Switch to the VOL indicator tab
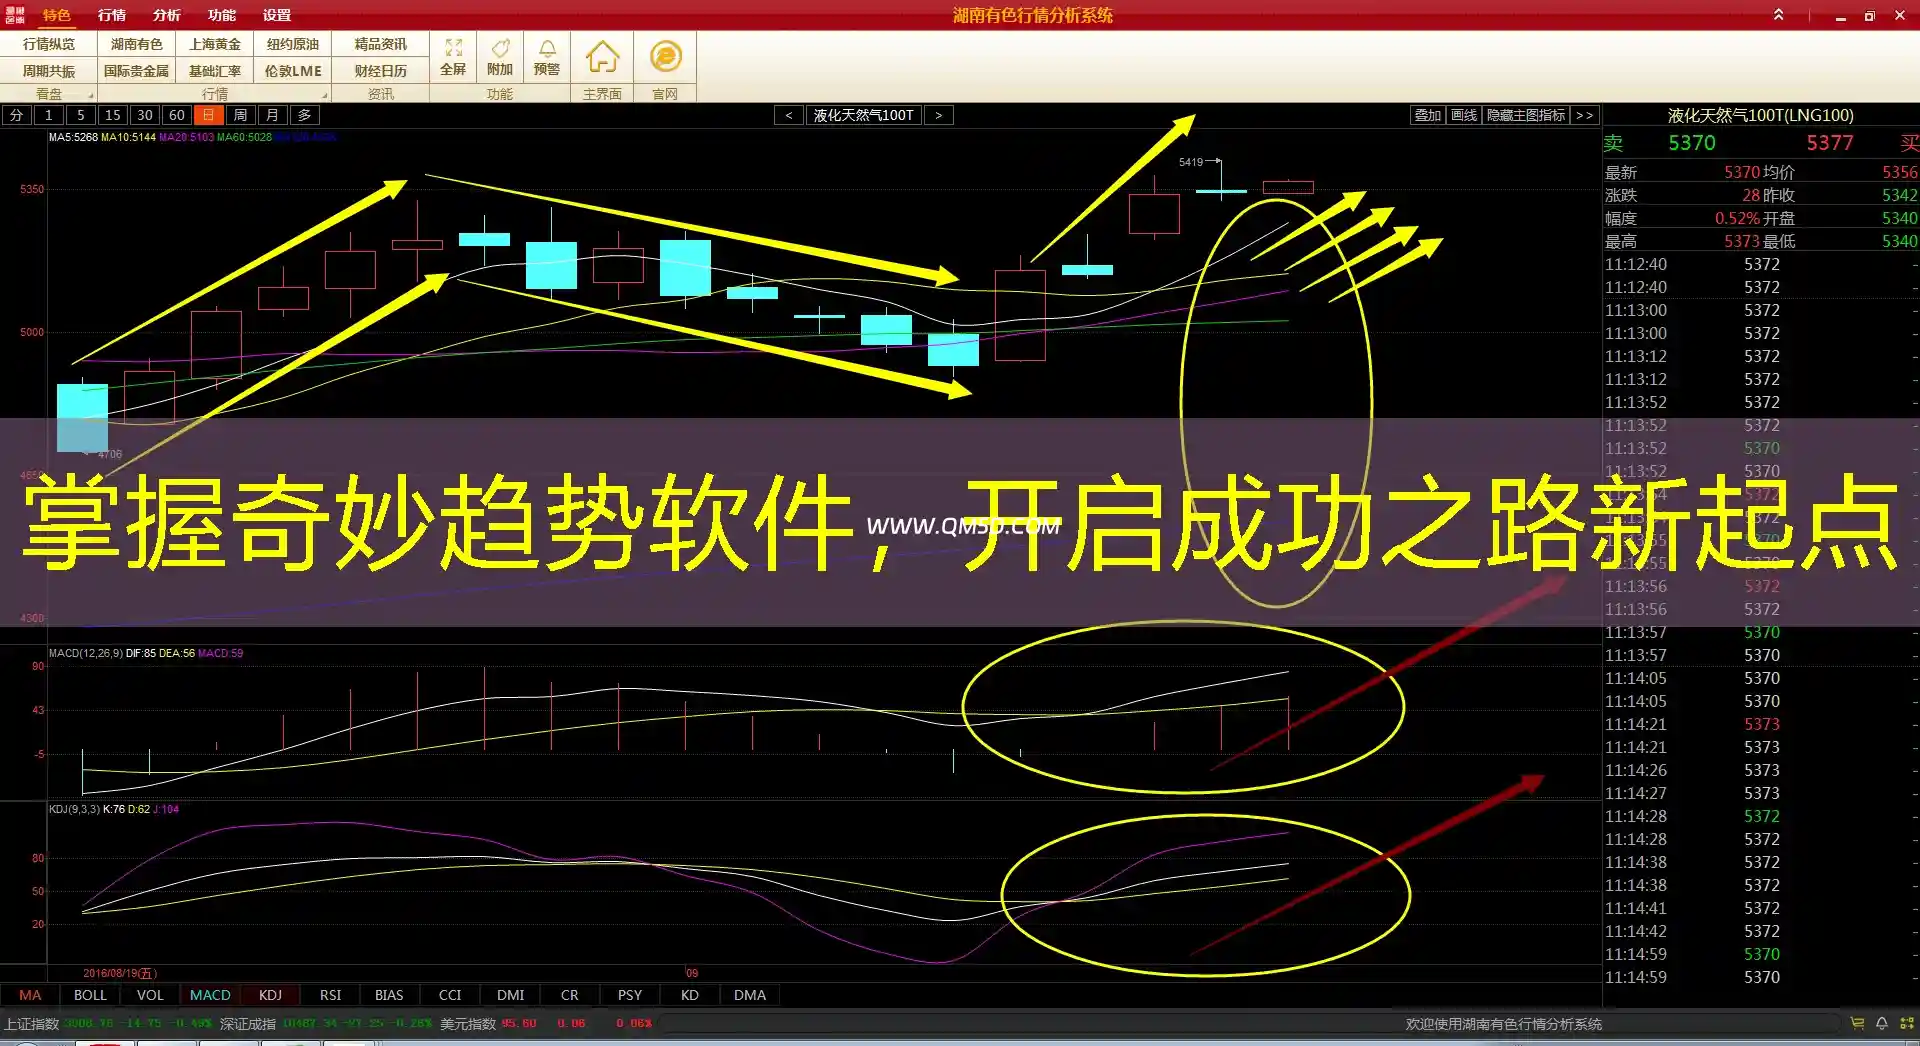This screenshot has height=1046, width=1920. coord(150,995)
